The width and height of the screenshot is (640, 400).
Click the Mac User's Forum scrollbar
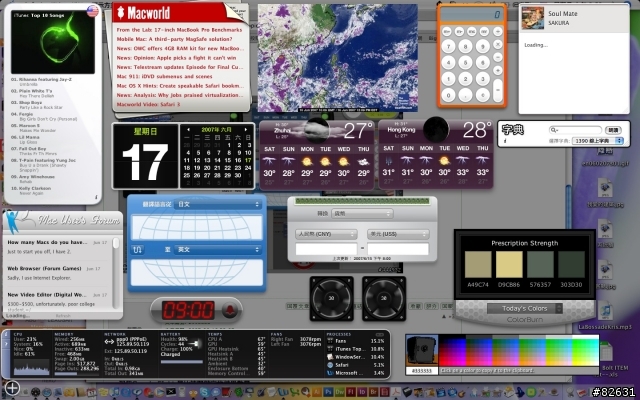(x=116, y=273)
